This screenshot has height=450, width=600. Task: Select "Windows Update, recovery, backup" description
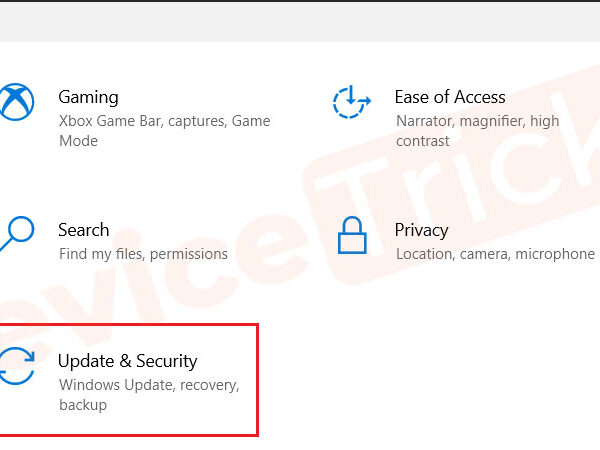tap(149, 395)
